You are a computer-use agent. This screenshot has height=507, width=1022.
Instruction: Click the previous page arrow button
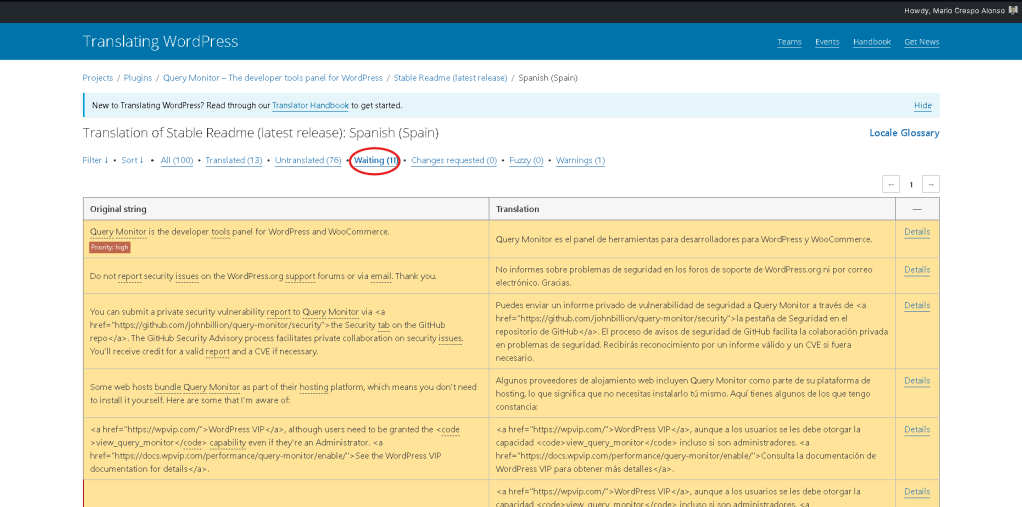tap(891, 184)
